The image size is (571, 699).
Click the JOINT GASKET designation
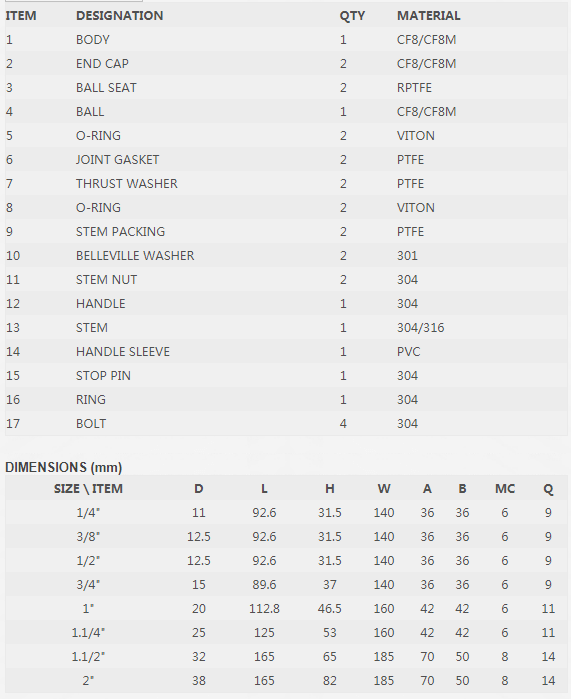tap(117, 160)
